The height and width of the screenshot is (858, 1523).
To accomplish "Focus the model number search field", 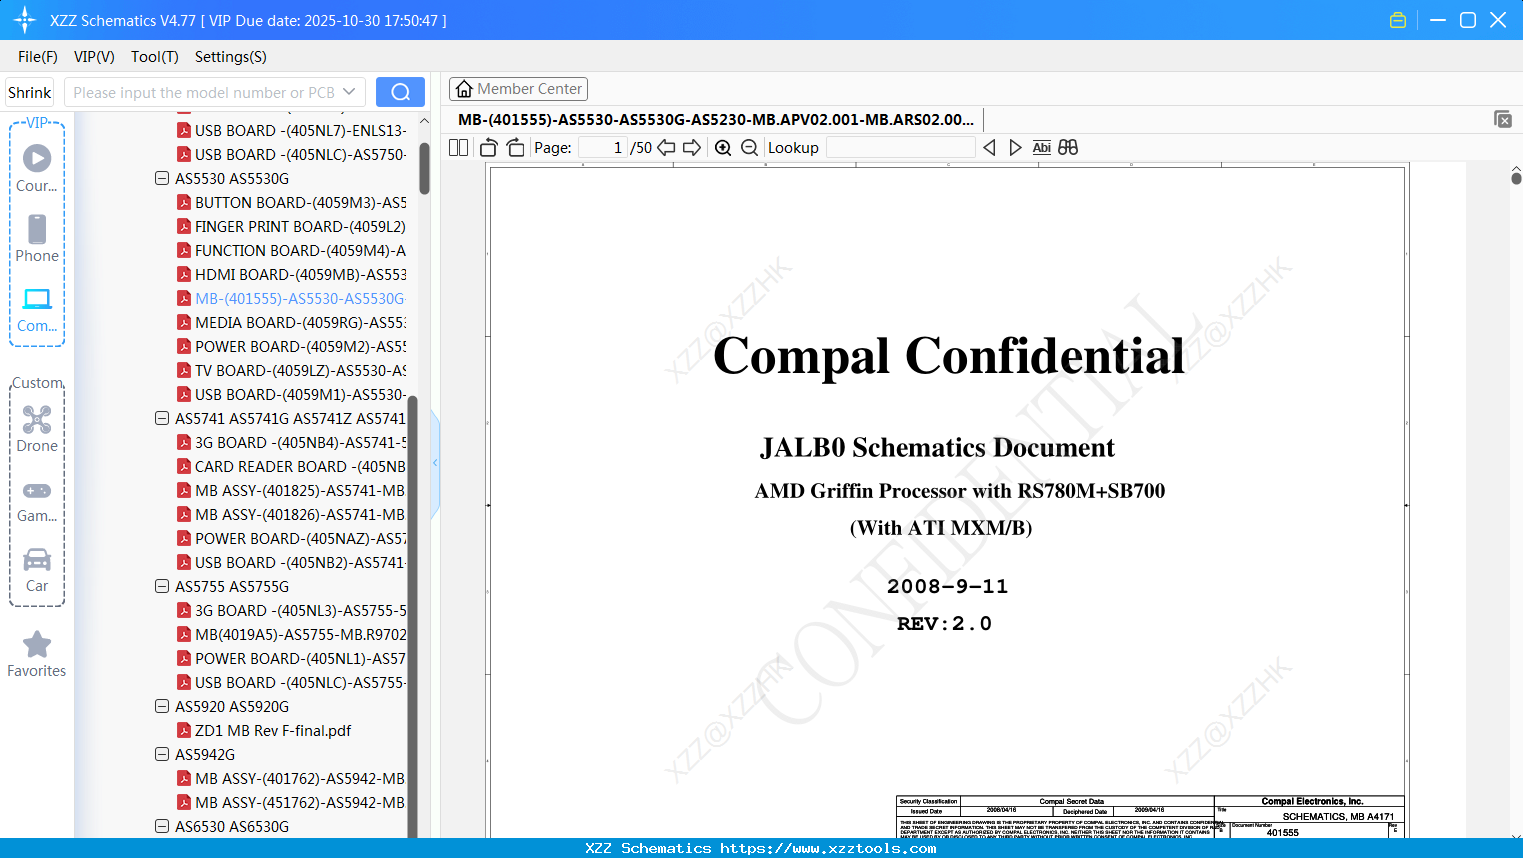I will click(x=215, y=92).
